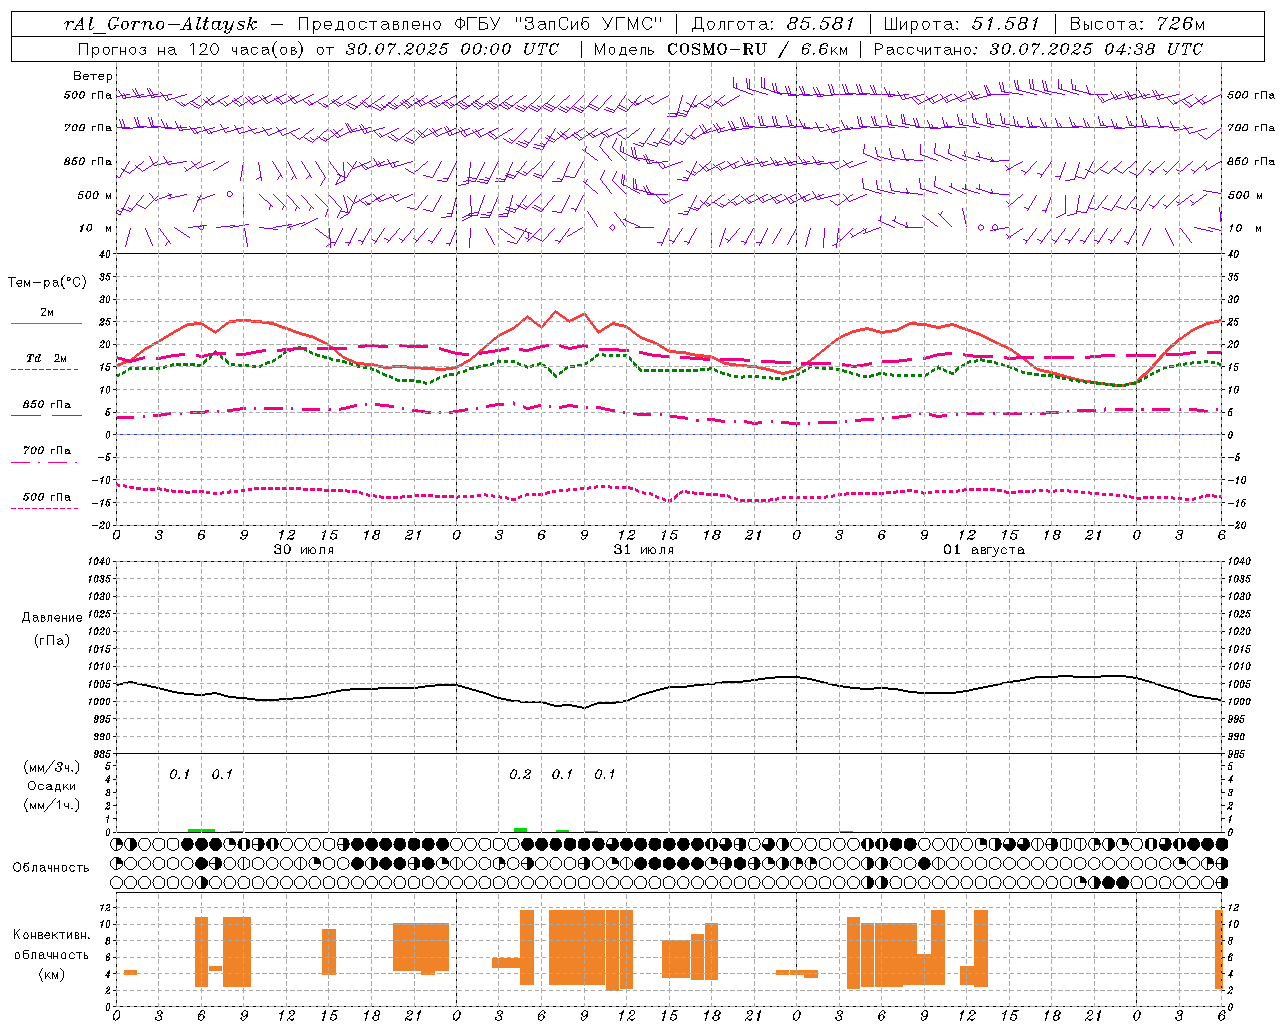Click the Конвективн. convective cloud label
This screenshot has width=1280, height=1024.
52,935
